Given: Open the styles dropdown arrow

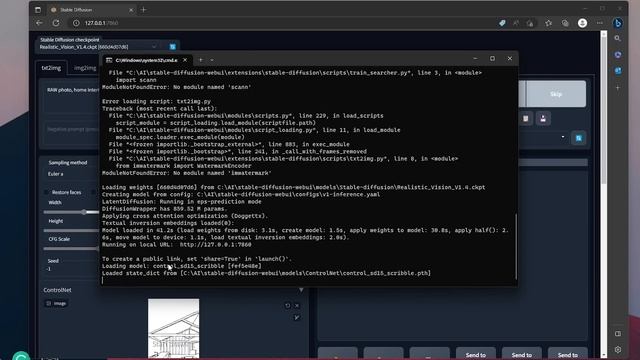Looking at the screenshot, I should tap(563, 137).
